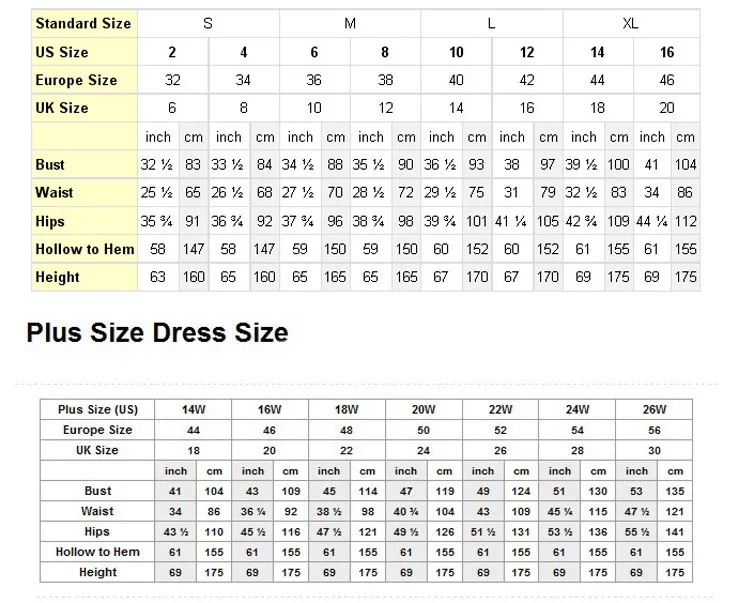The width and height of the screenshot is (750, 603).
Task: Click the Height label in the plus size chart
Action: 98,572
